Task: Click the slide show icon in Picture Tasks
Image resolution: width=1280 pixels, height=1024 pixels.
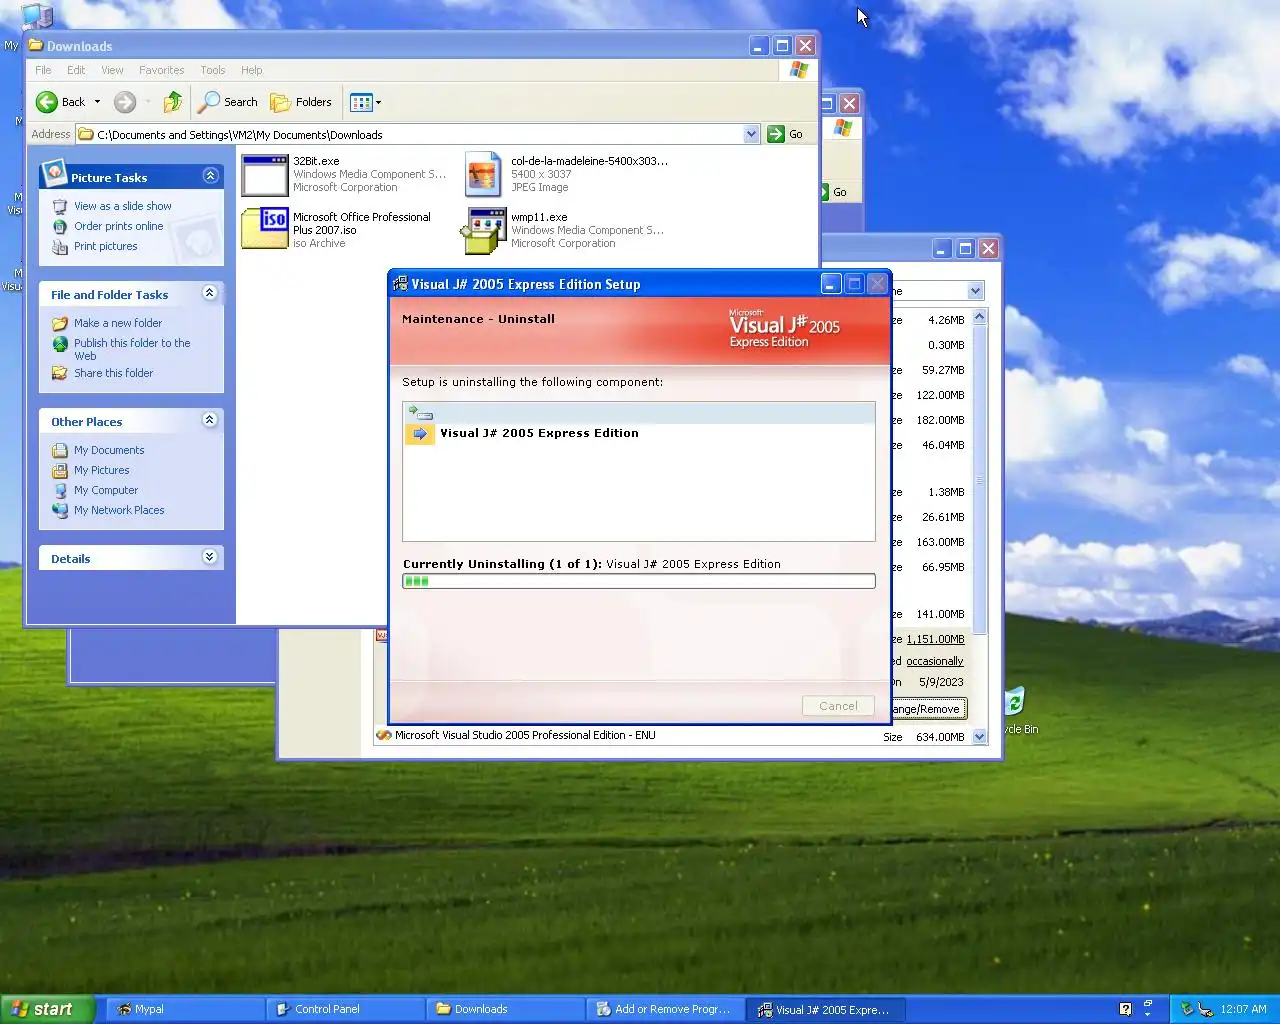Action: point(60,206)
